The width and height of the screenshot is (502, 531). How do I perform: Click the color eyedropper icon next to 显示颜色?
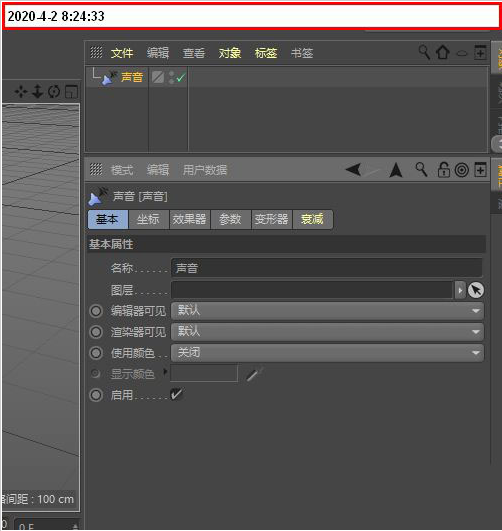[x=254, y=374]
